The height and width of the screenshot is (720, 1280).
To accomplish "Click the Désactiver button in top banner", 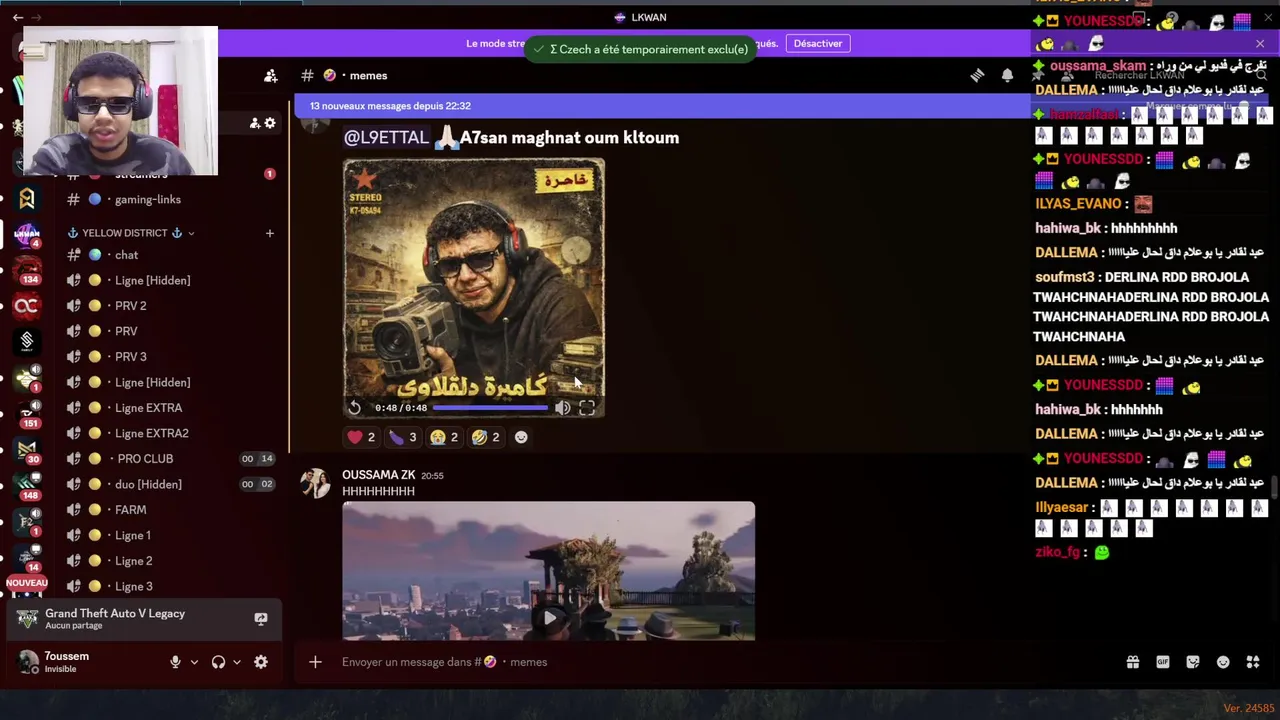I will (818, 44).
